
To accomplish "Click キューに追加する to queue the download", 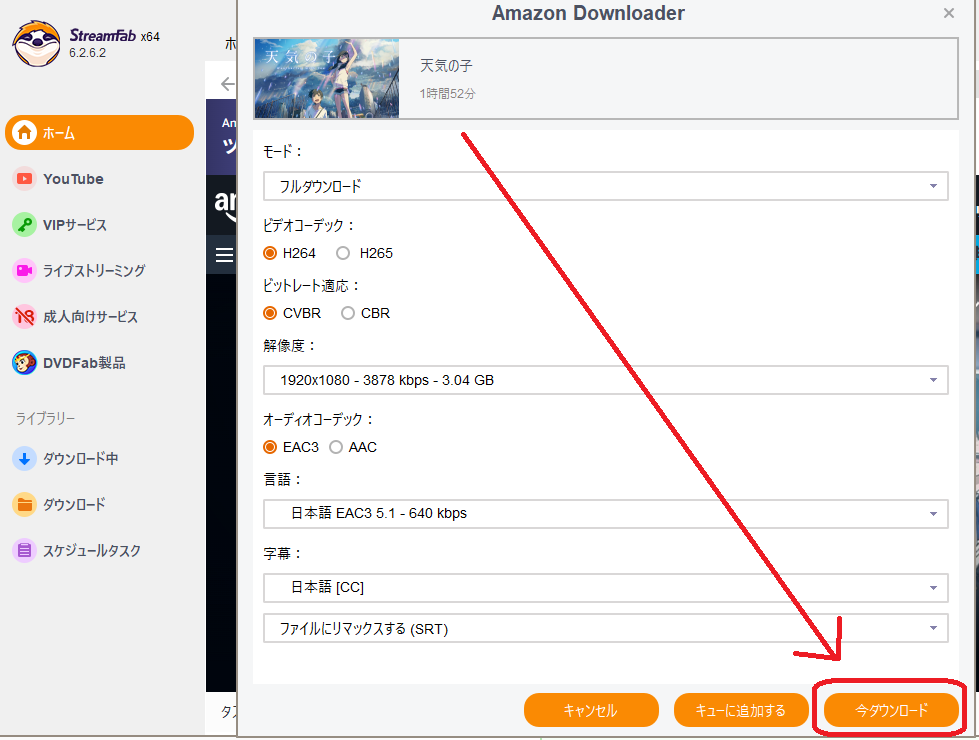I will click(x=740, y=710).
